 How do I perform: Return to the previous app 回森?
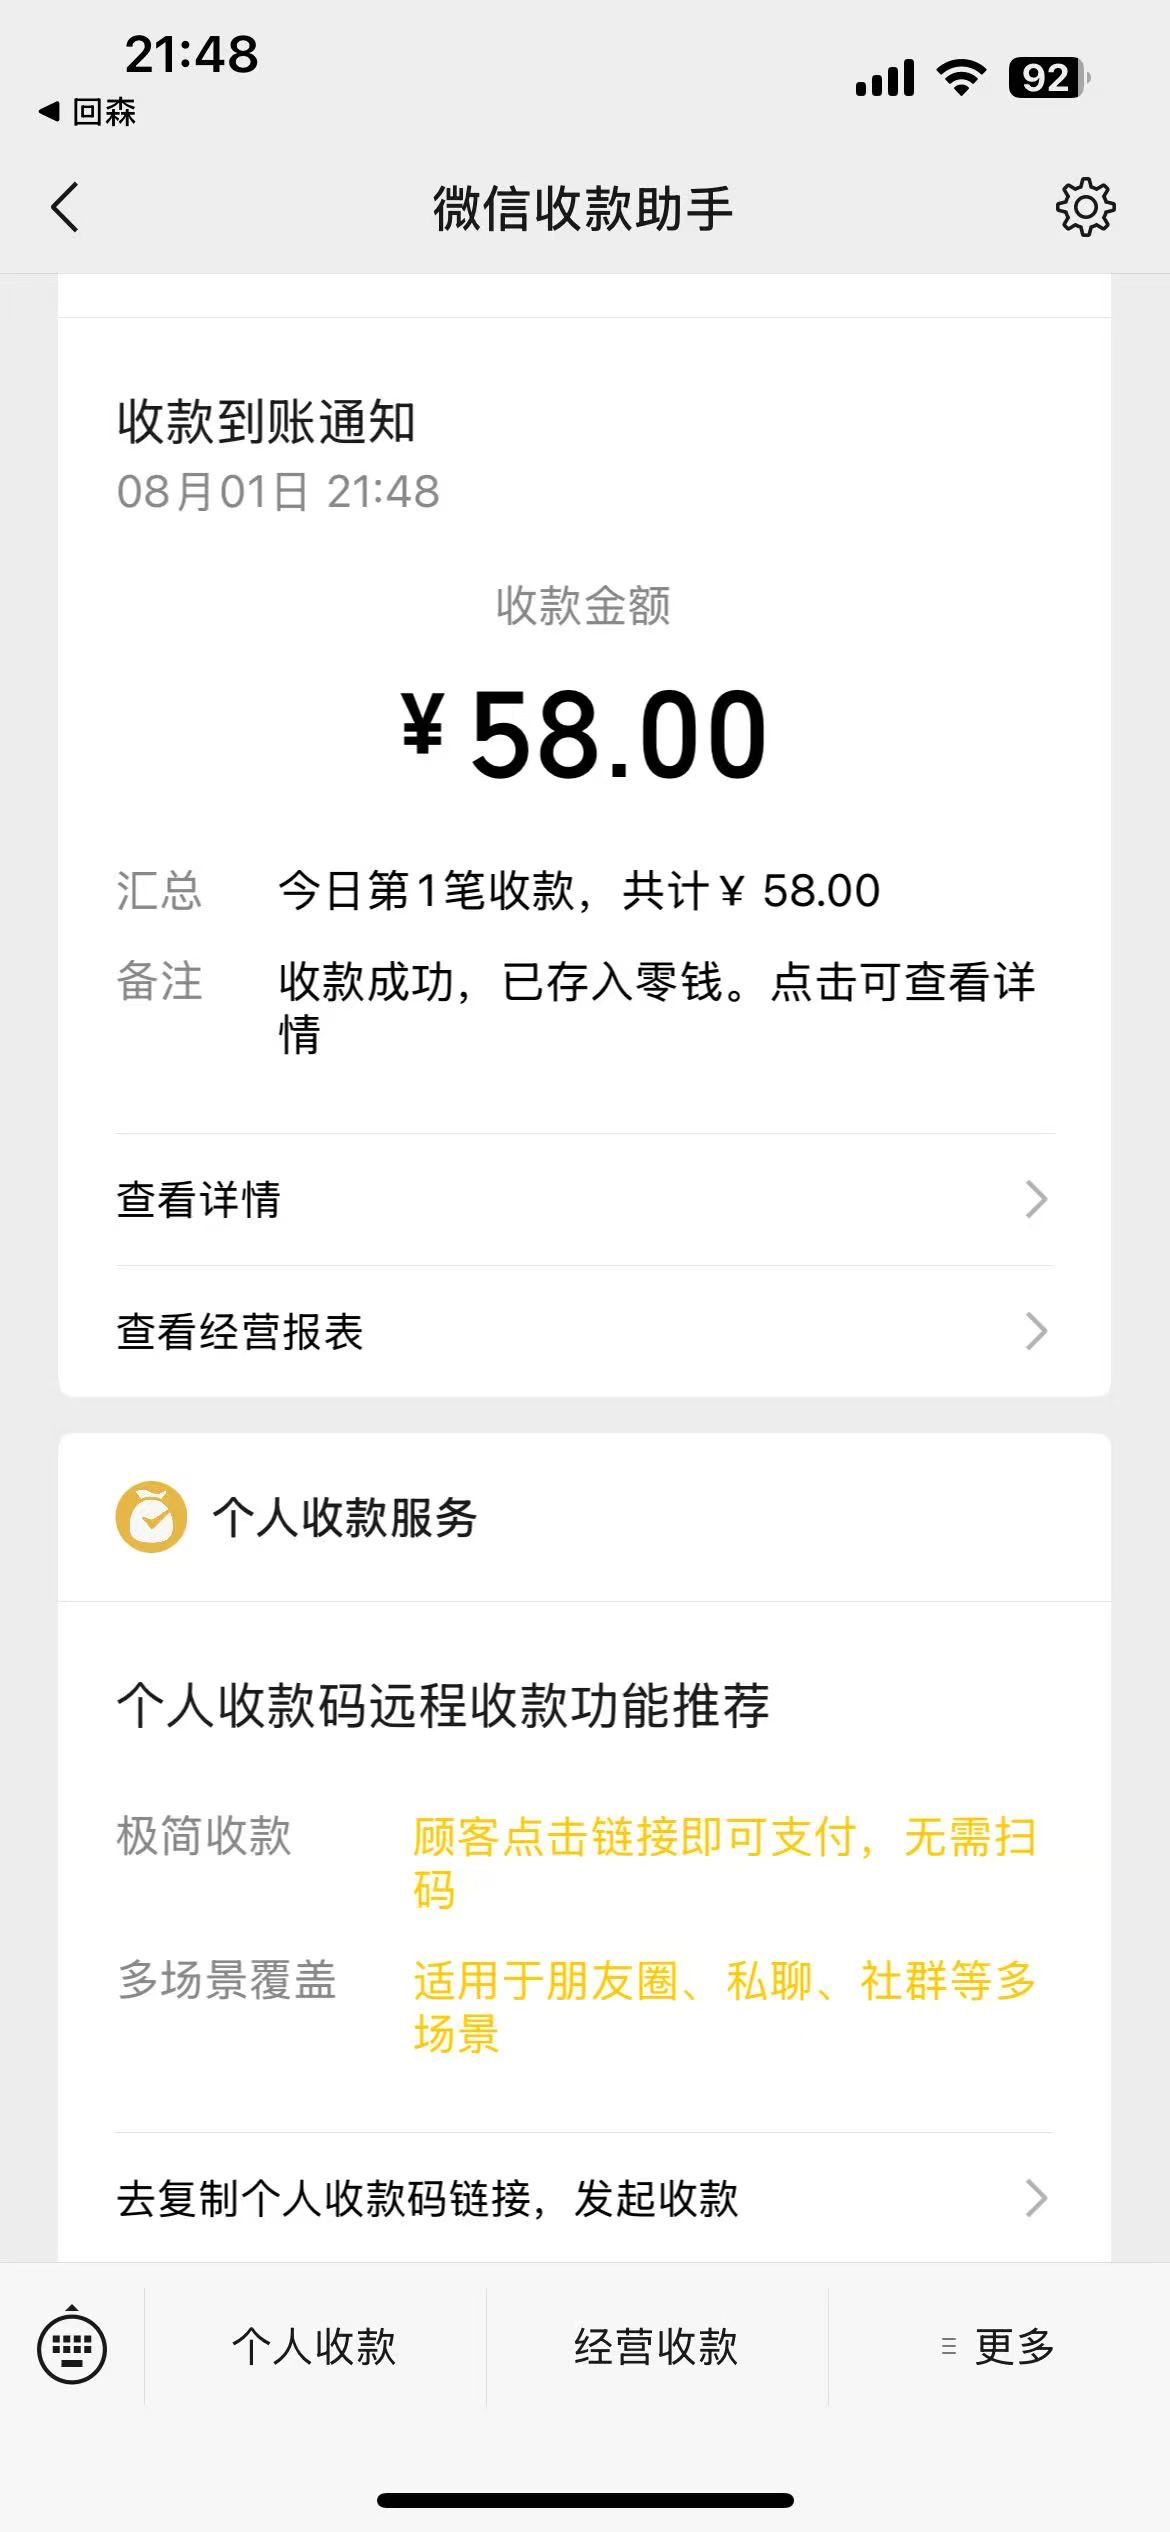click(x=88, y=112)
